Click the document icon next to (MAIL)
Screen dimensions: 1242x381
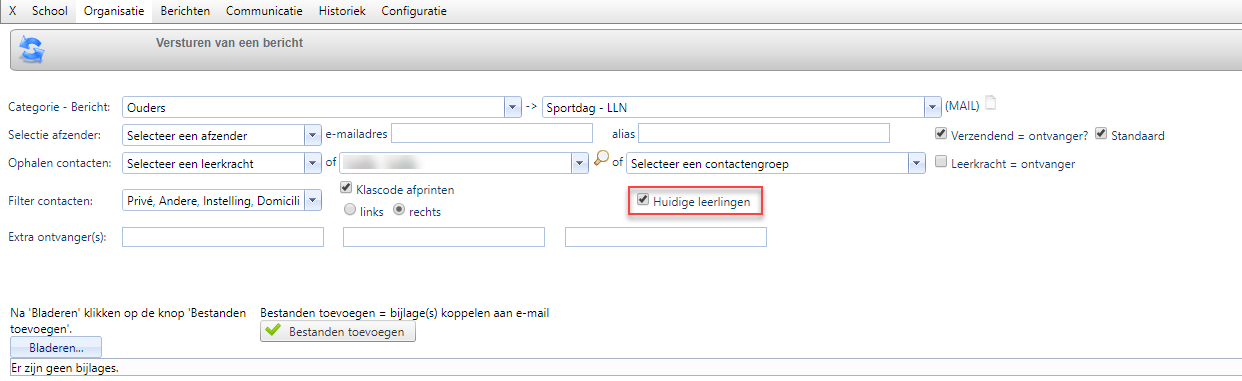tap(991, 103)
